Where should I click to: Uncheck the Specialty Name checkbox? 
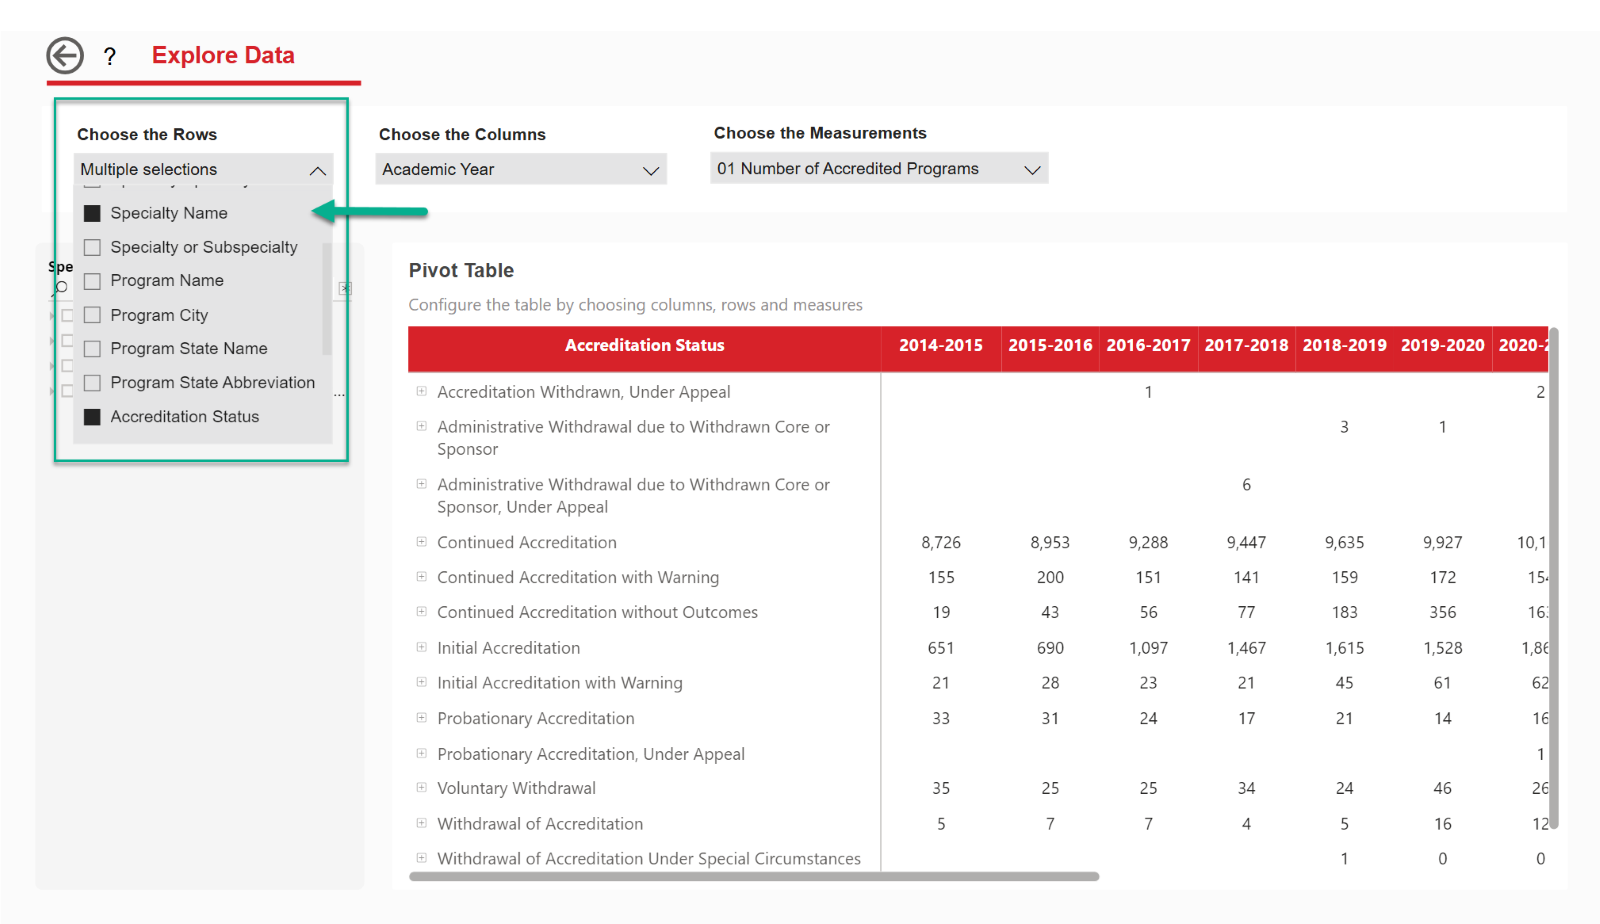coord(92,213)
